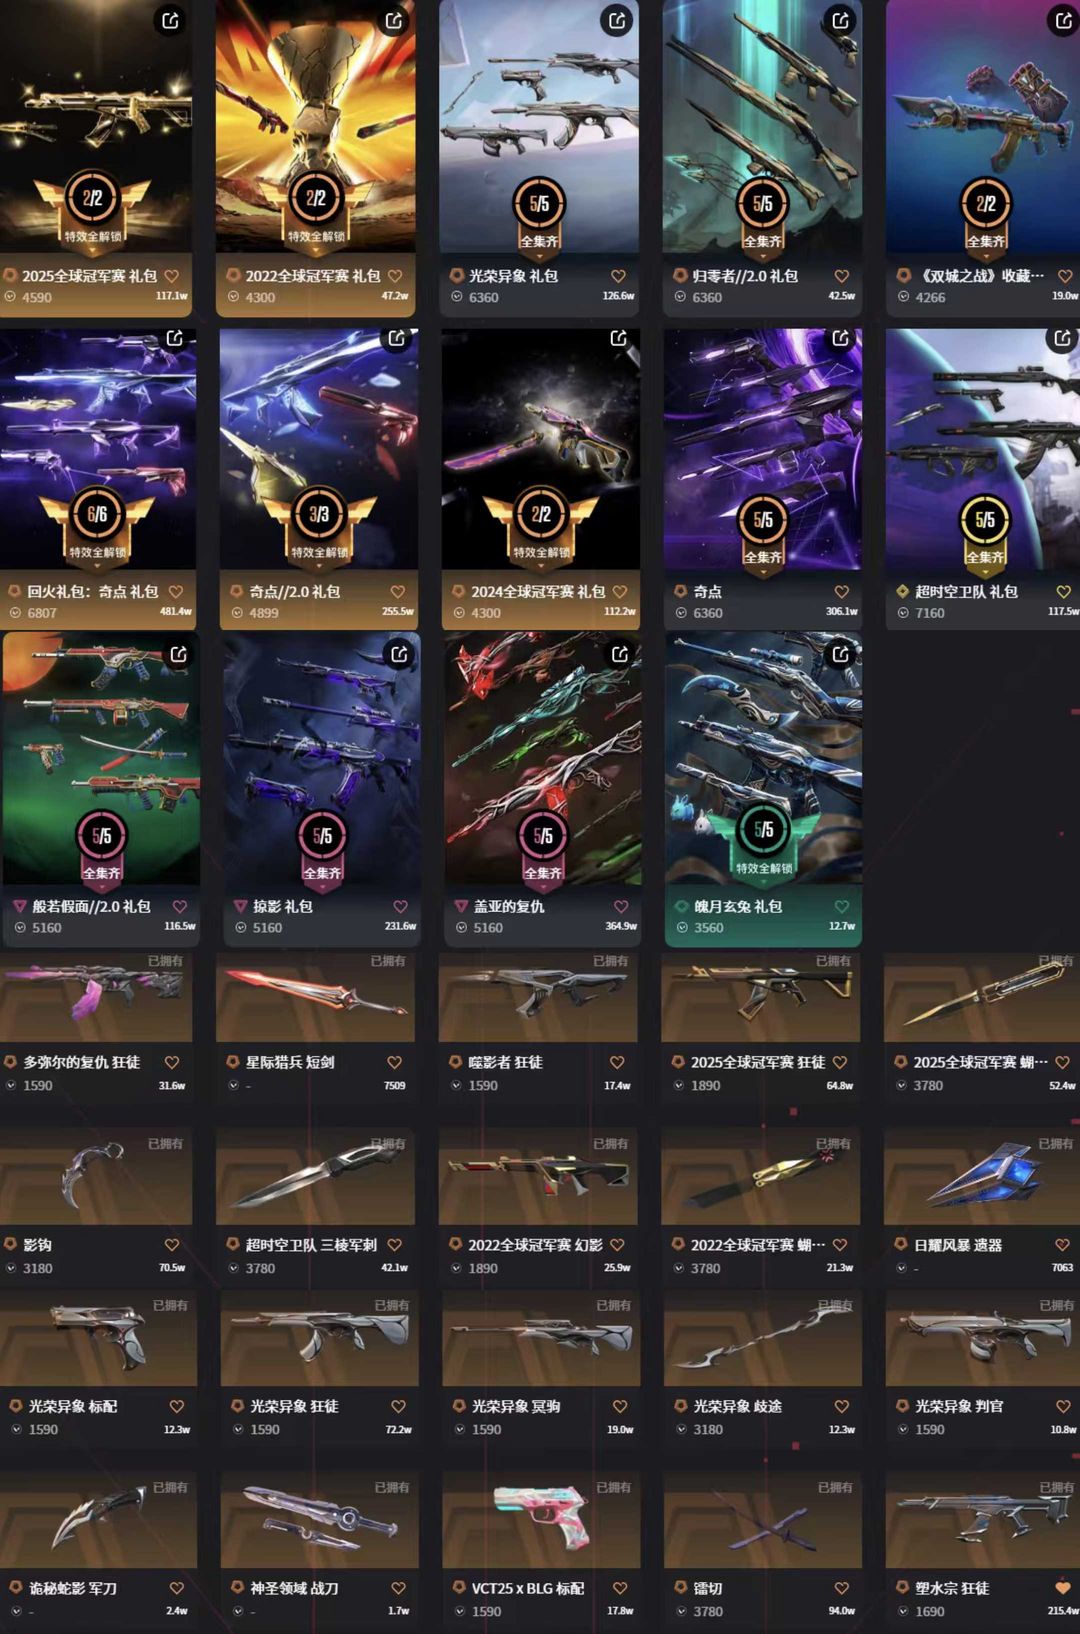Open the 回火礼包：奇点 礼包 bundle title
1080x1634 pixels.
click(92, 592)
